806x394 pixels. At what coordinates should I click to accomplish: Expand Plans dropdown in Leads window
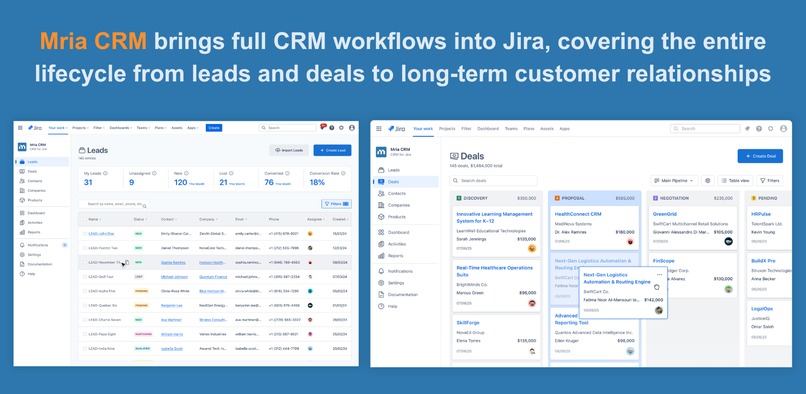(160, 128)
